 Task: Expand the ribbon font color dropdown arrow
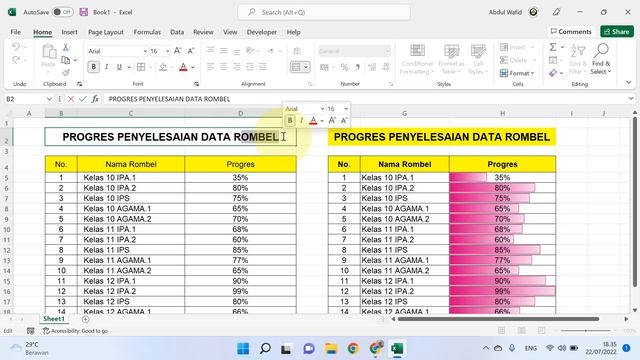pyautogui.click(x=193, y=67)
